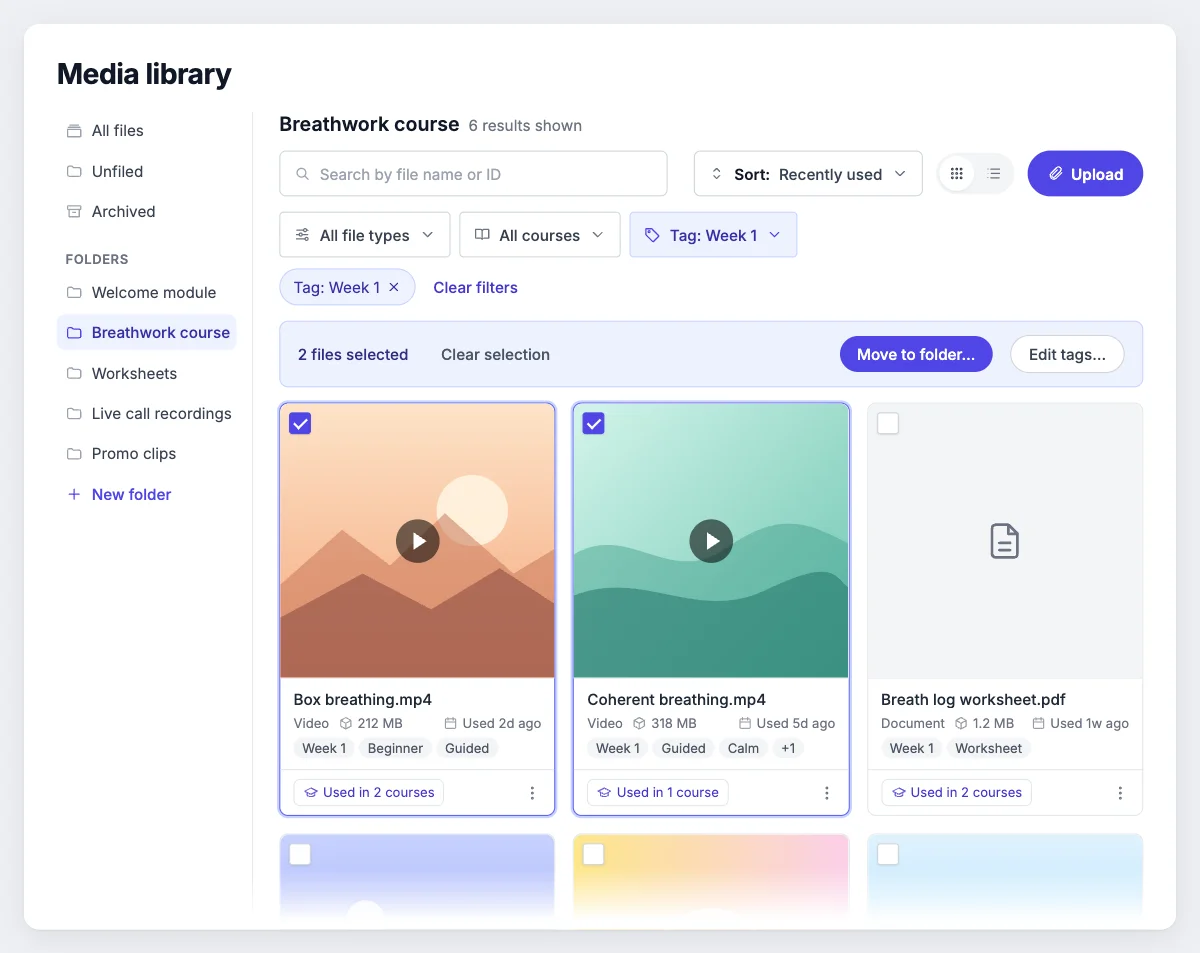Click Move to folder... button
1200x953 pixels.
click(916, 354)
